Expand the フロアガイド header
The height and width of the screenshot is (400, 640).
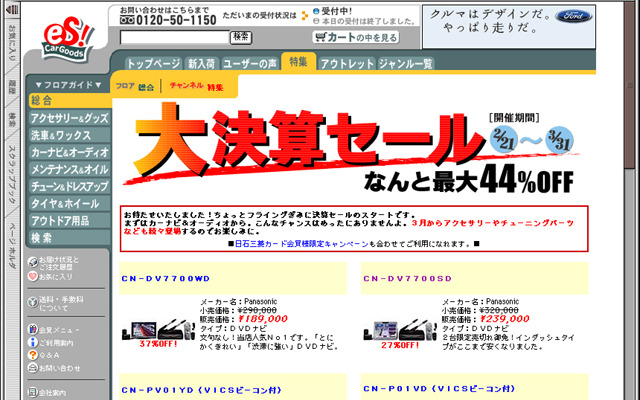tap(69, 85)
